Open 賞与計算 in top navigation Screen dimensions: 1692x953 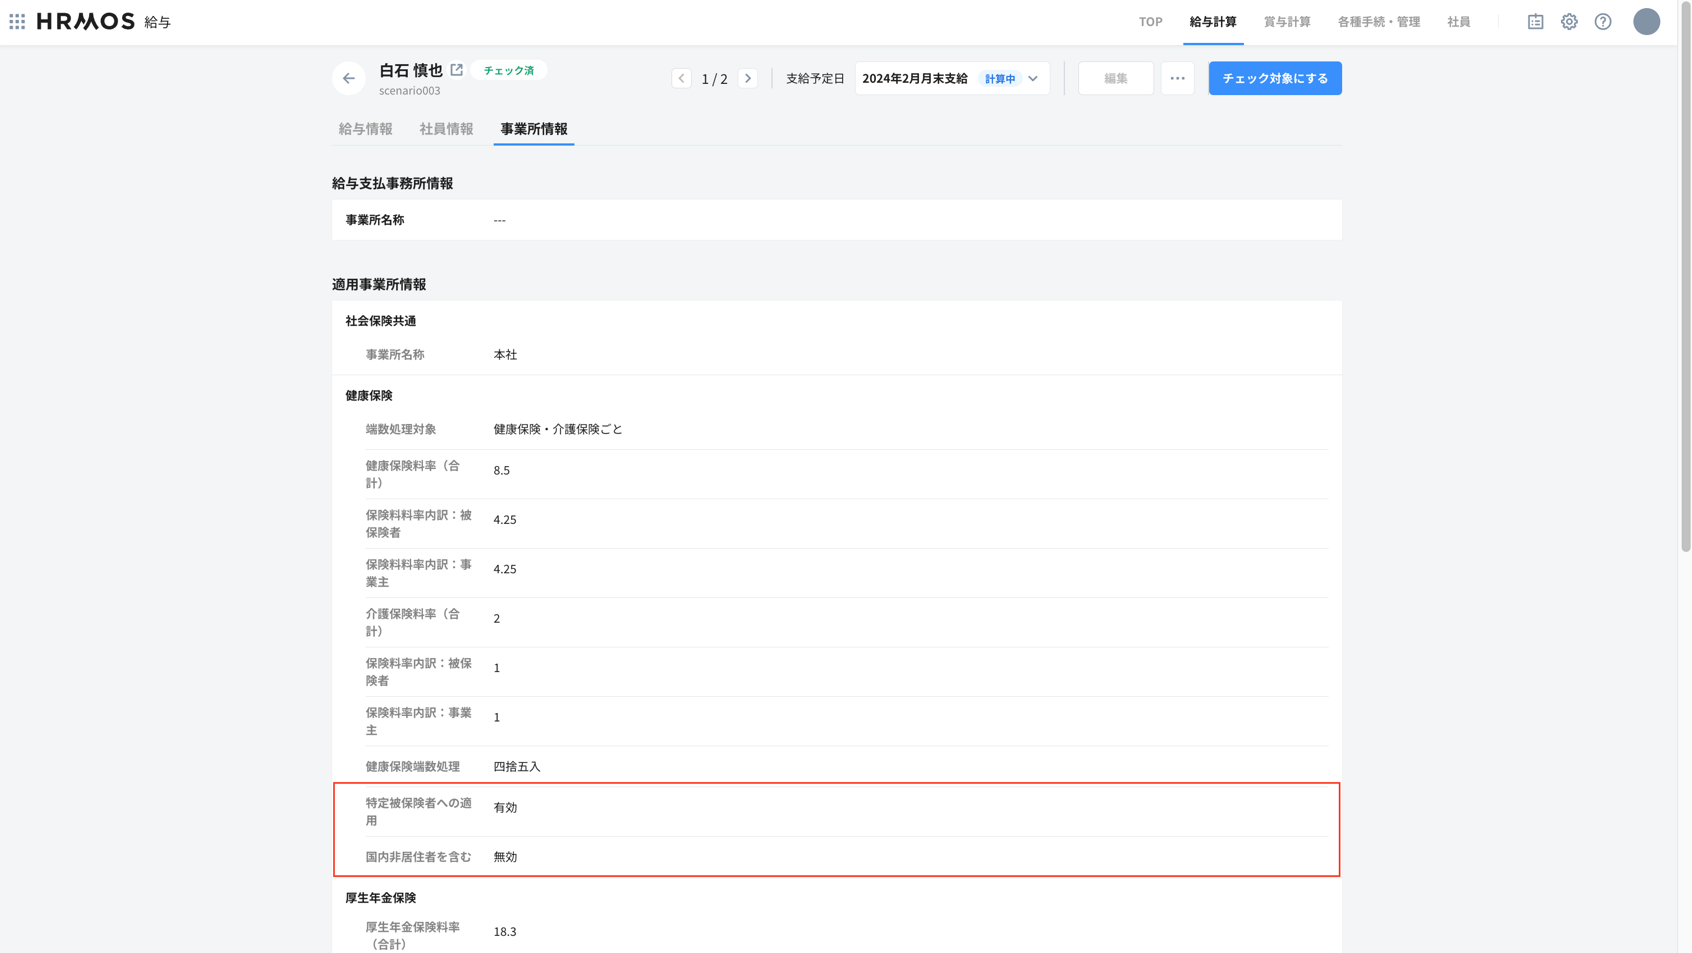click(1286, 21)
